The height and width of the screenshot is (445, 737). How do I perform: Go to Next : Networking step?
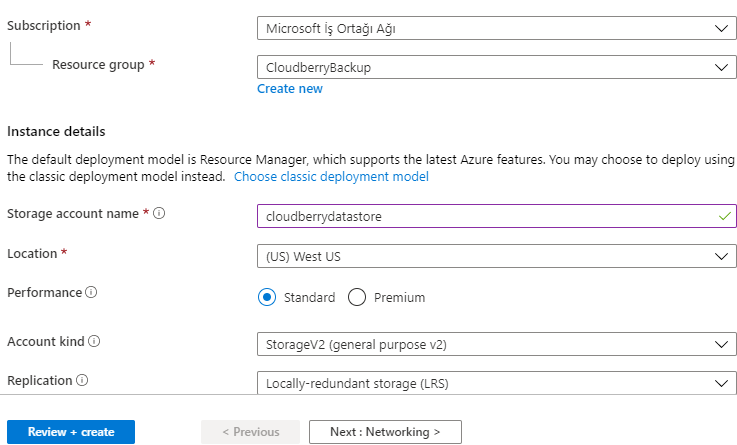(x=385, y=432)
